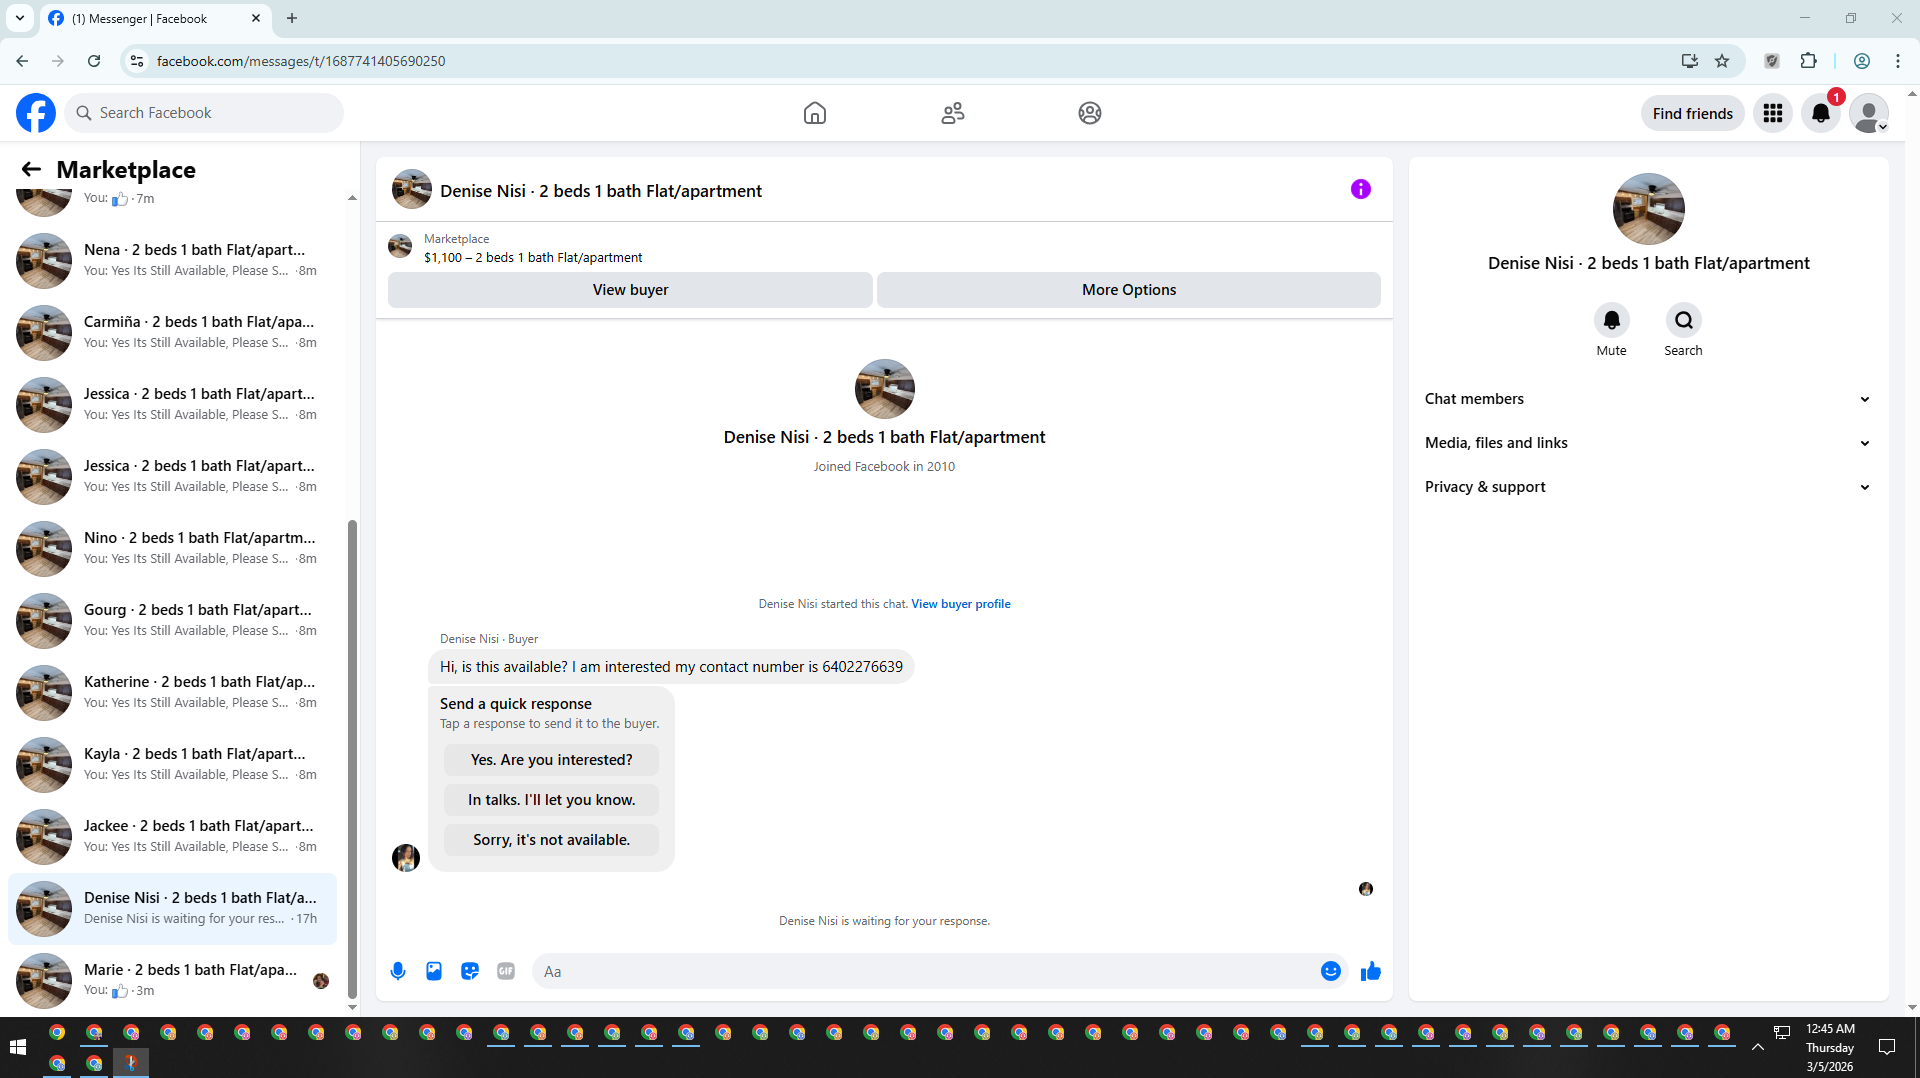1920x1078 pixels.
Task: Click the Find friends button
Action: pyautogui.click(x=1693, y=113)
